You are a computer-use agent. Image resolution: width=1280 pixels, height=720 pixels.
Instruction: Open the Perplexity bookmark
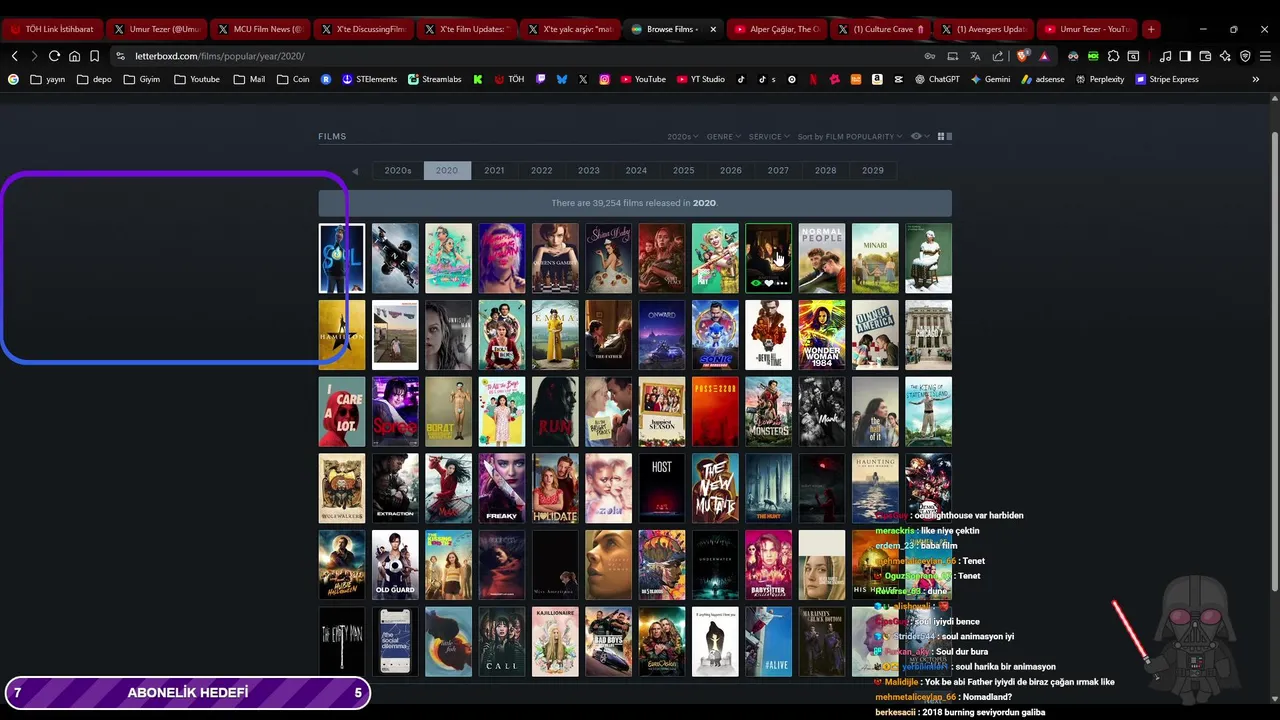[x=1101, y=79]
